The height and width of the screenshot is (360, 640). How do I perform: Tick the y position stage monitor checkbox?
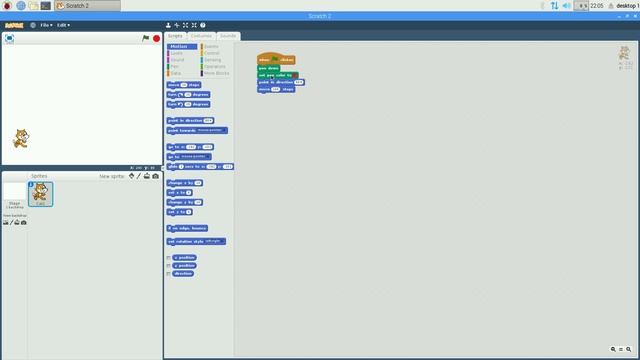point(169,266)
